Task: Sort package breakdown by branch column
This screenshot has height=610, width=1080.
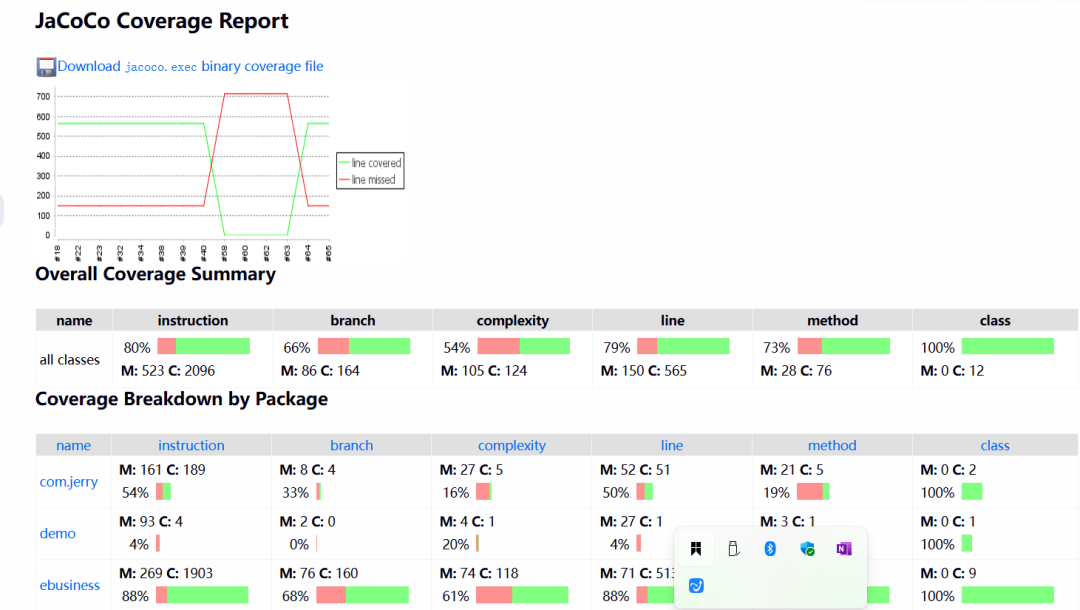Action: click(351, 445)
